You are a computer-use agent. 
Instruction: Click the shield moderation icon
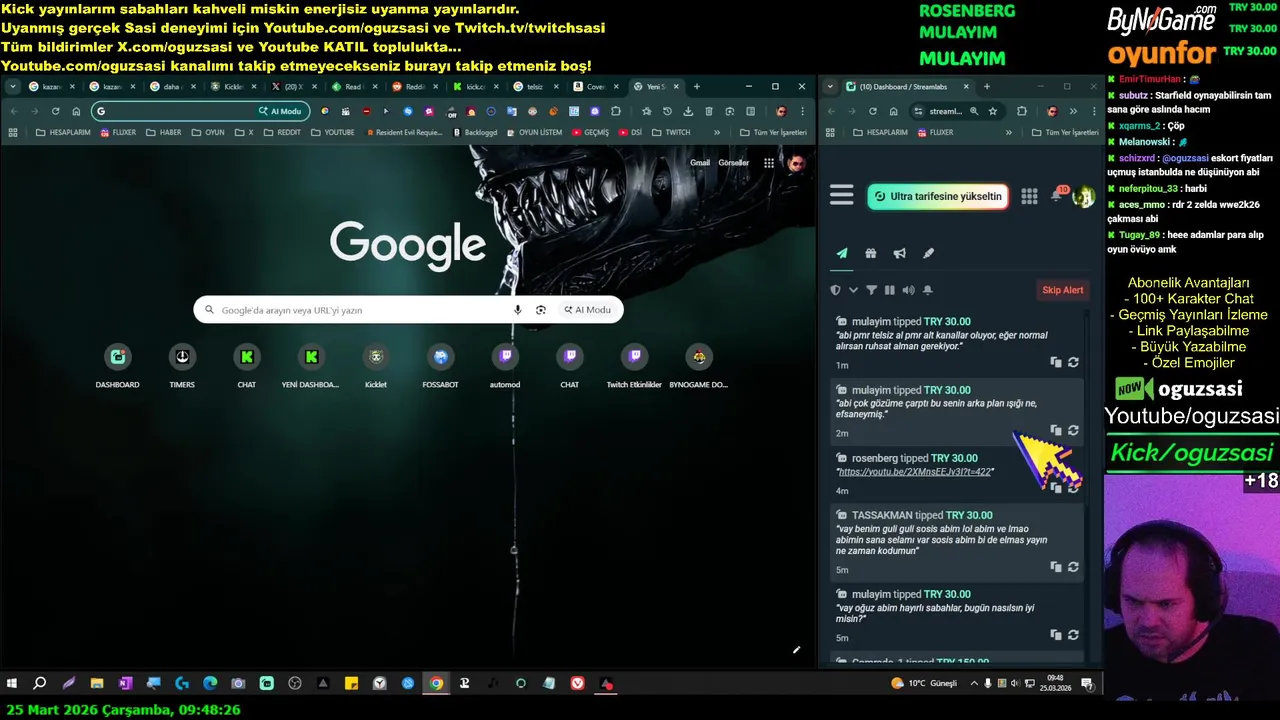836,290
